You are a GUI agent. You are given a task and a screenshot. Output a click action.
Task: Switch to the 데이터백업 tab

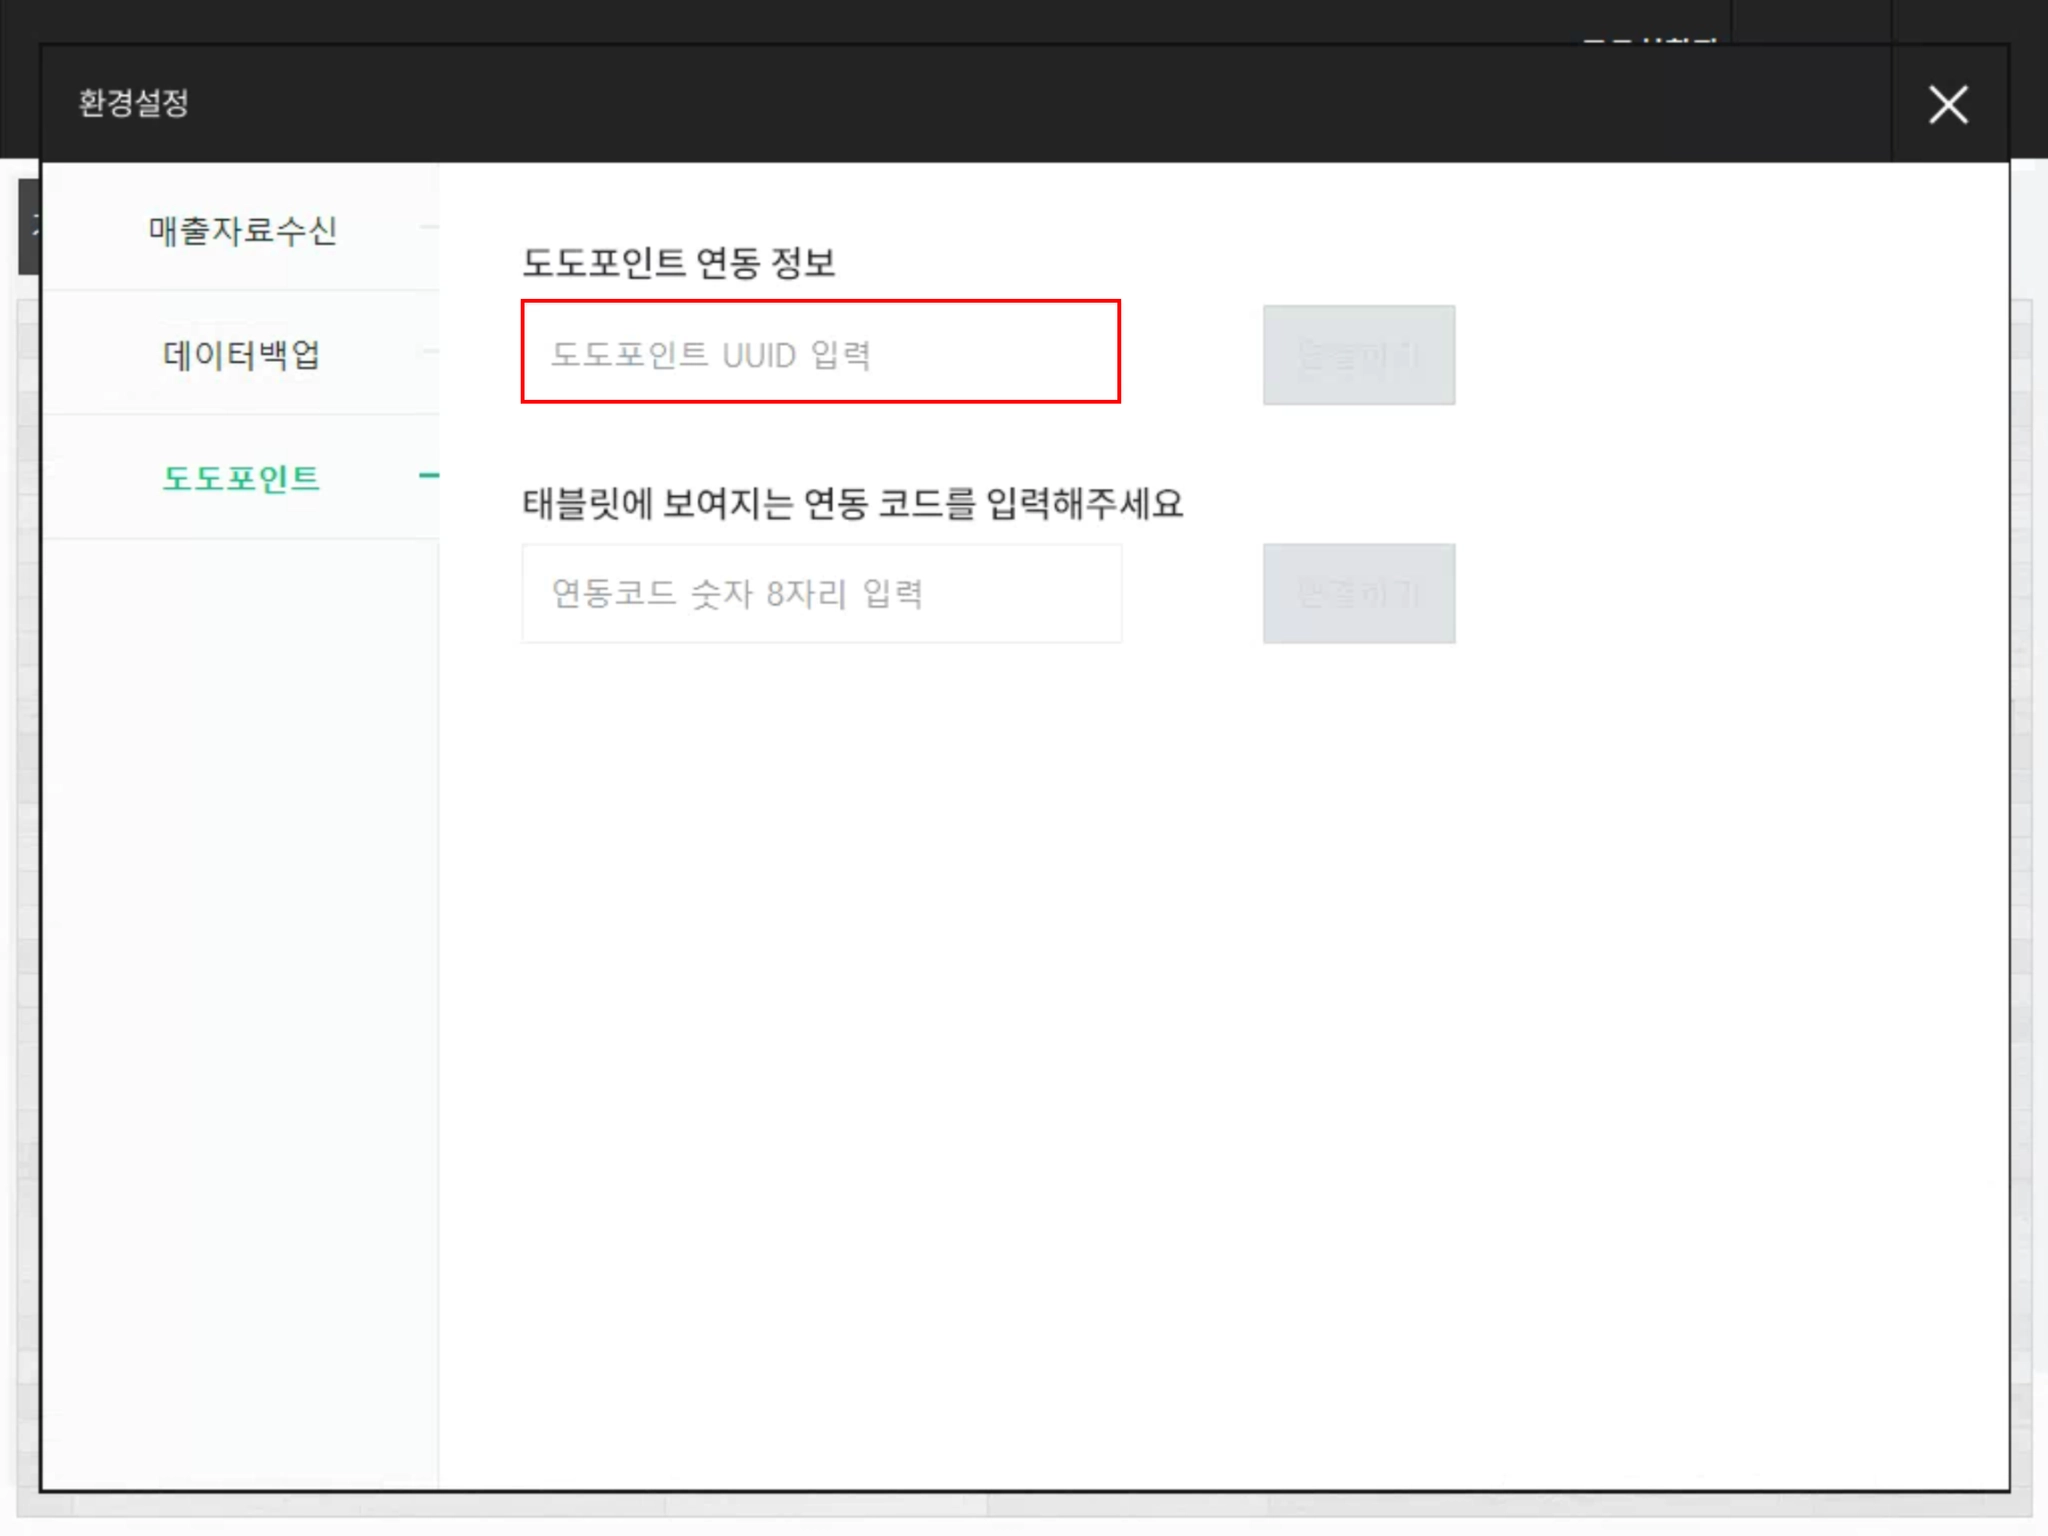(241, 354)
